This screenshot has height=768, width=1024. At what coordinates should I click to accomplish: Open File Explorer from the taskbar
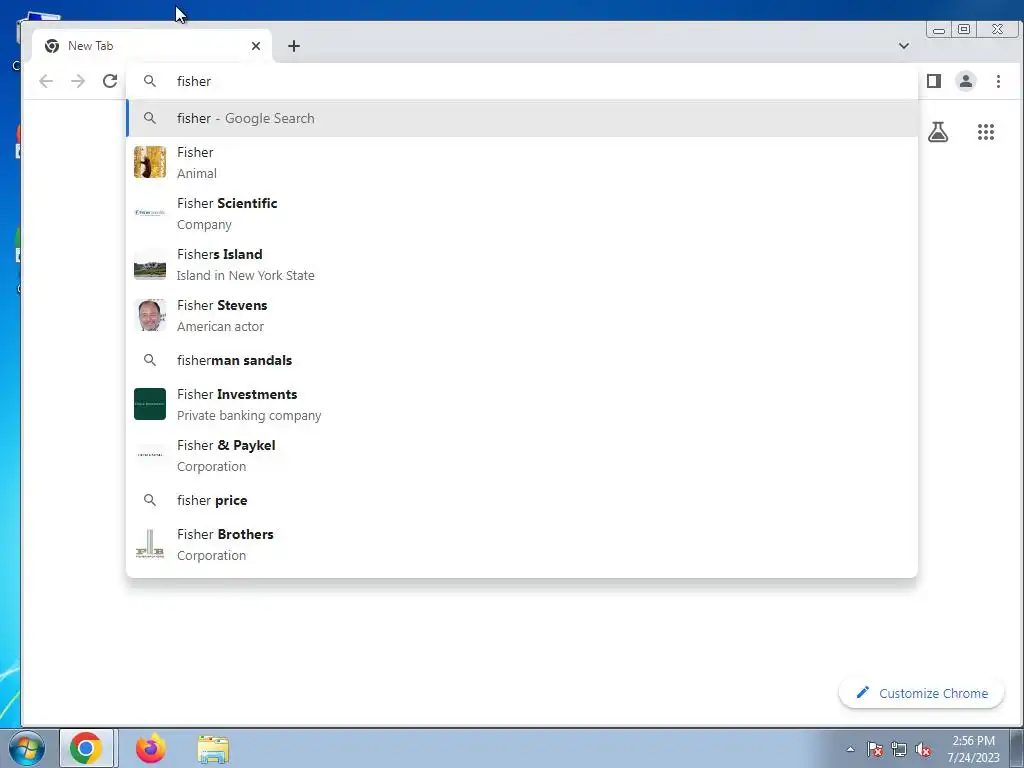(x=213, y=749)
